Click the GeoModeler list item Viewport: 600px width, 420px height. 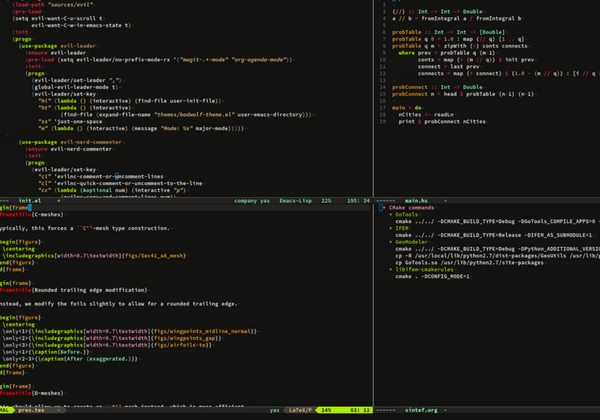pyautogui.click(x=411, y=242)
